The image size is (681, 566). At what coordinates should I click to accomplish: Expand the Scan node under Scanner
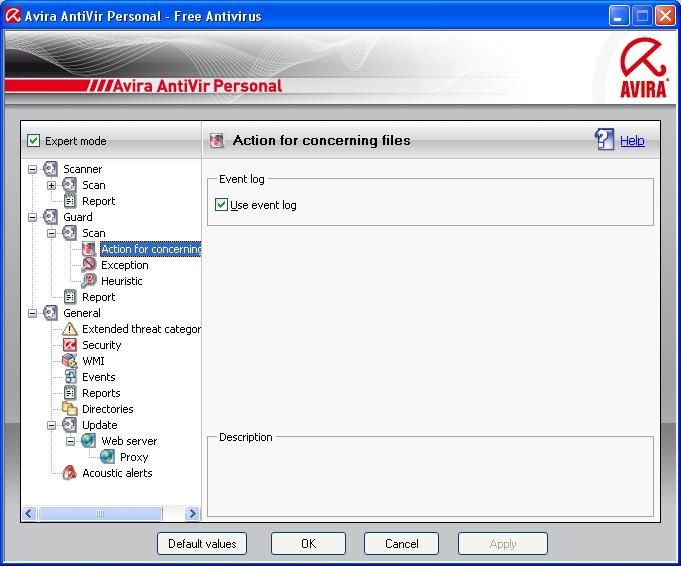click(52, 185)
